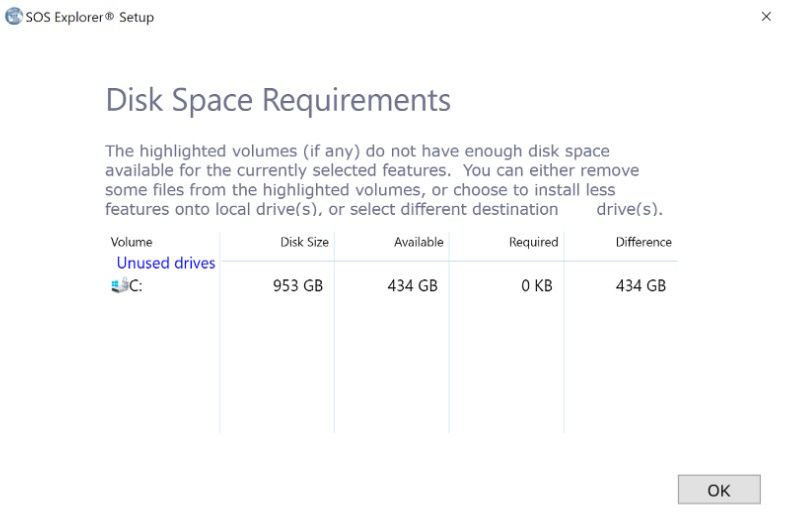This screenshot has width=785, height=518.
Task: Click the Volume column header
Action: click(x=131, y=242)
